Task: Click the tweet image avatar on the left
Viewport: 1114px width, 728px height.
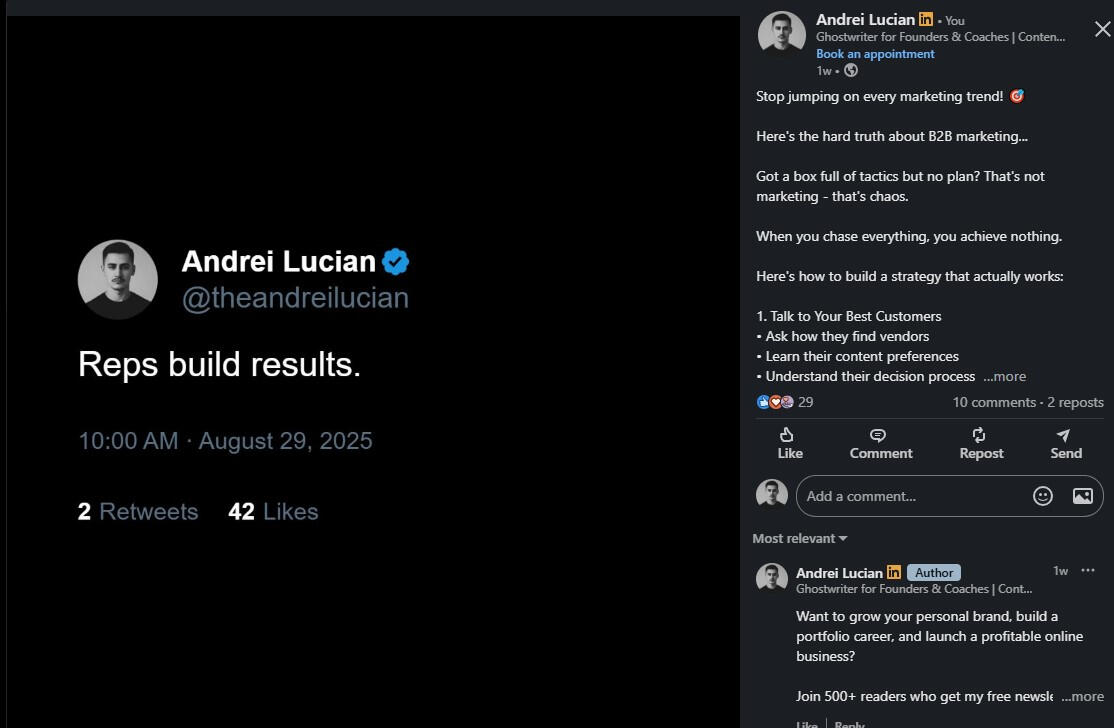Action: [x=118, y=279]
